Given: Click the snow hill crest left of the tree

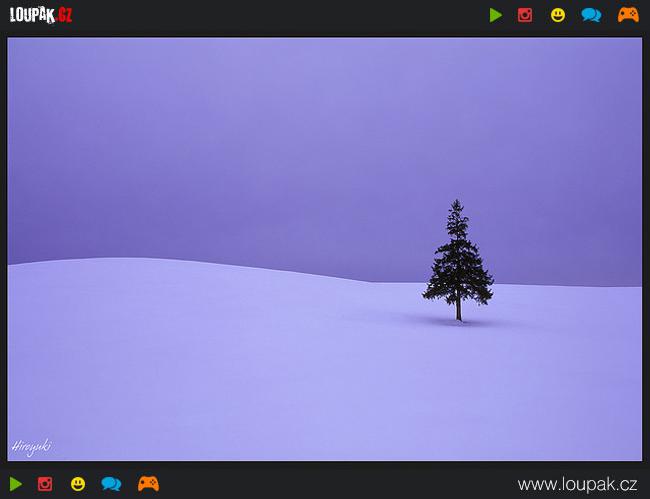Looking at the screenshot, I should 150,261.
